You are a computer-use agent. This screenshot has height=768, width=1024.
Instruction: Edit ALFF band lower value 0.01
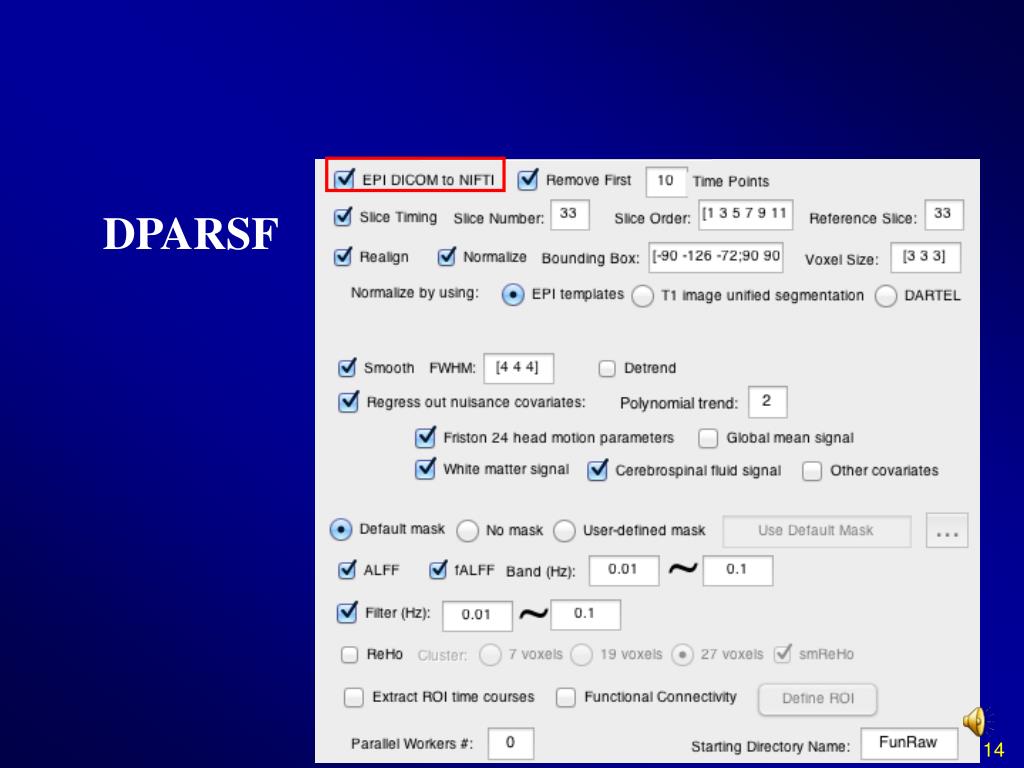(624, 570)
